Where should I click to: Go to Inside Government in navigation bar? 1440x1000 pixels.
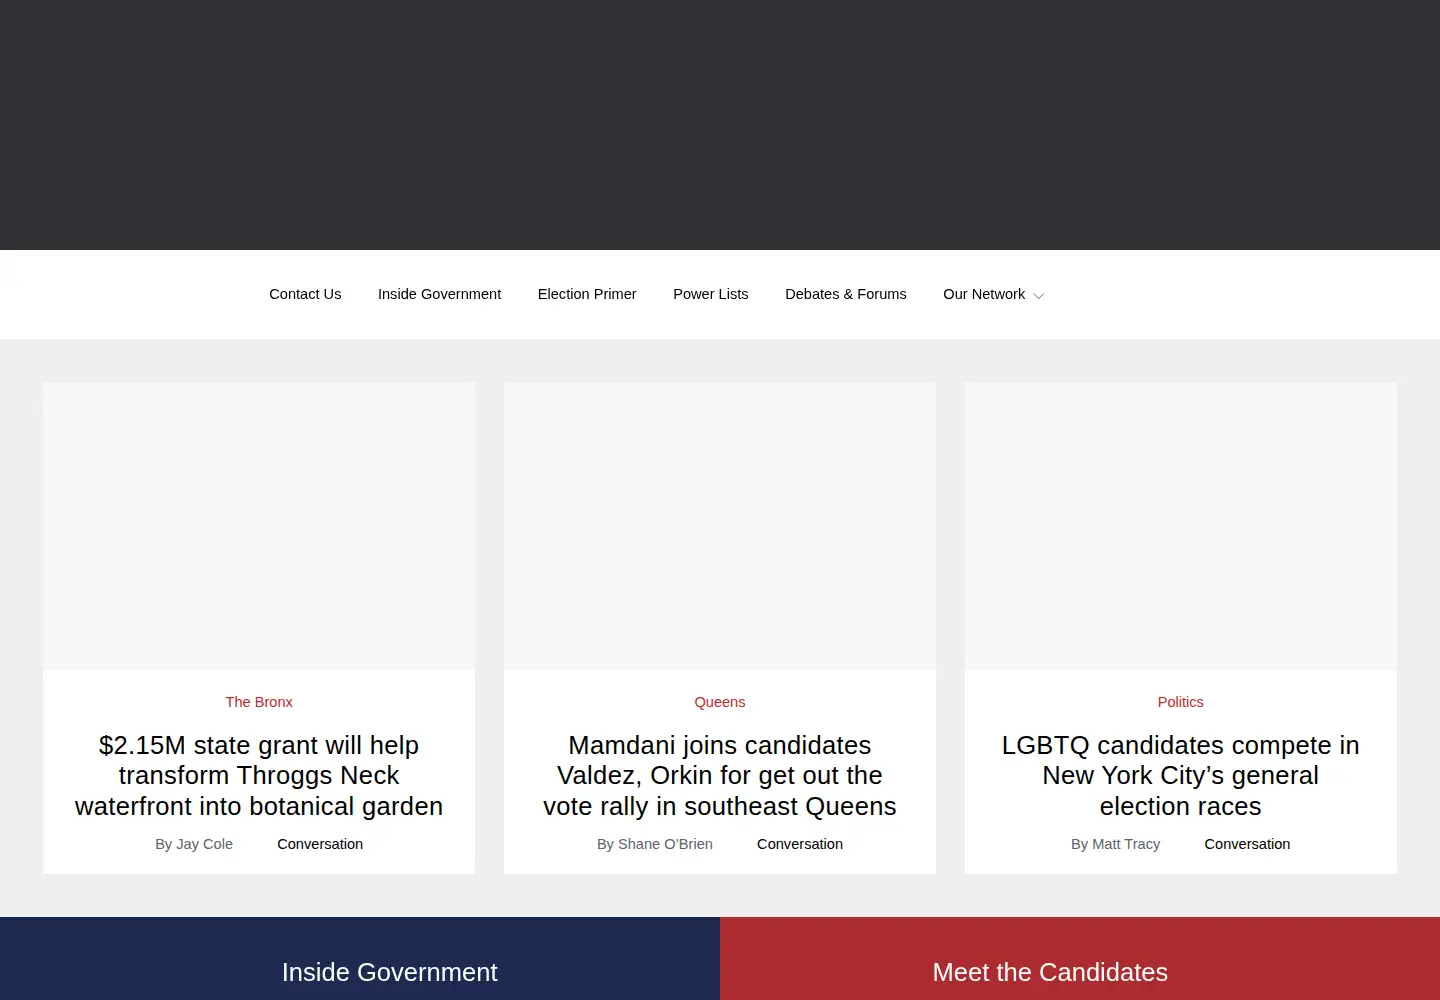[x=439, y=294]
